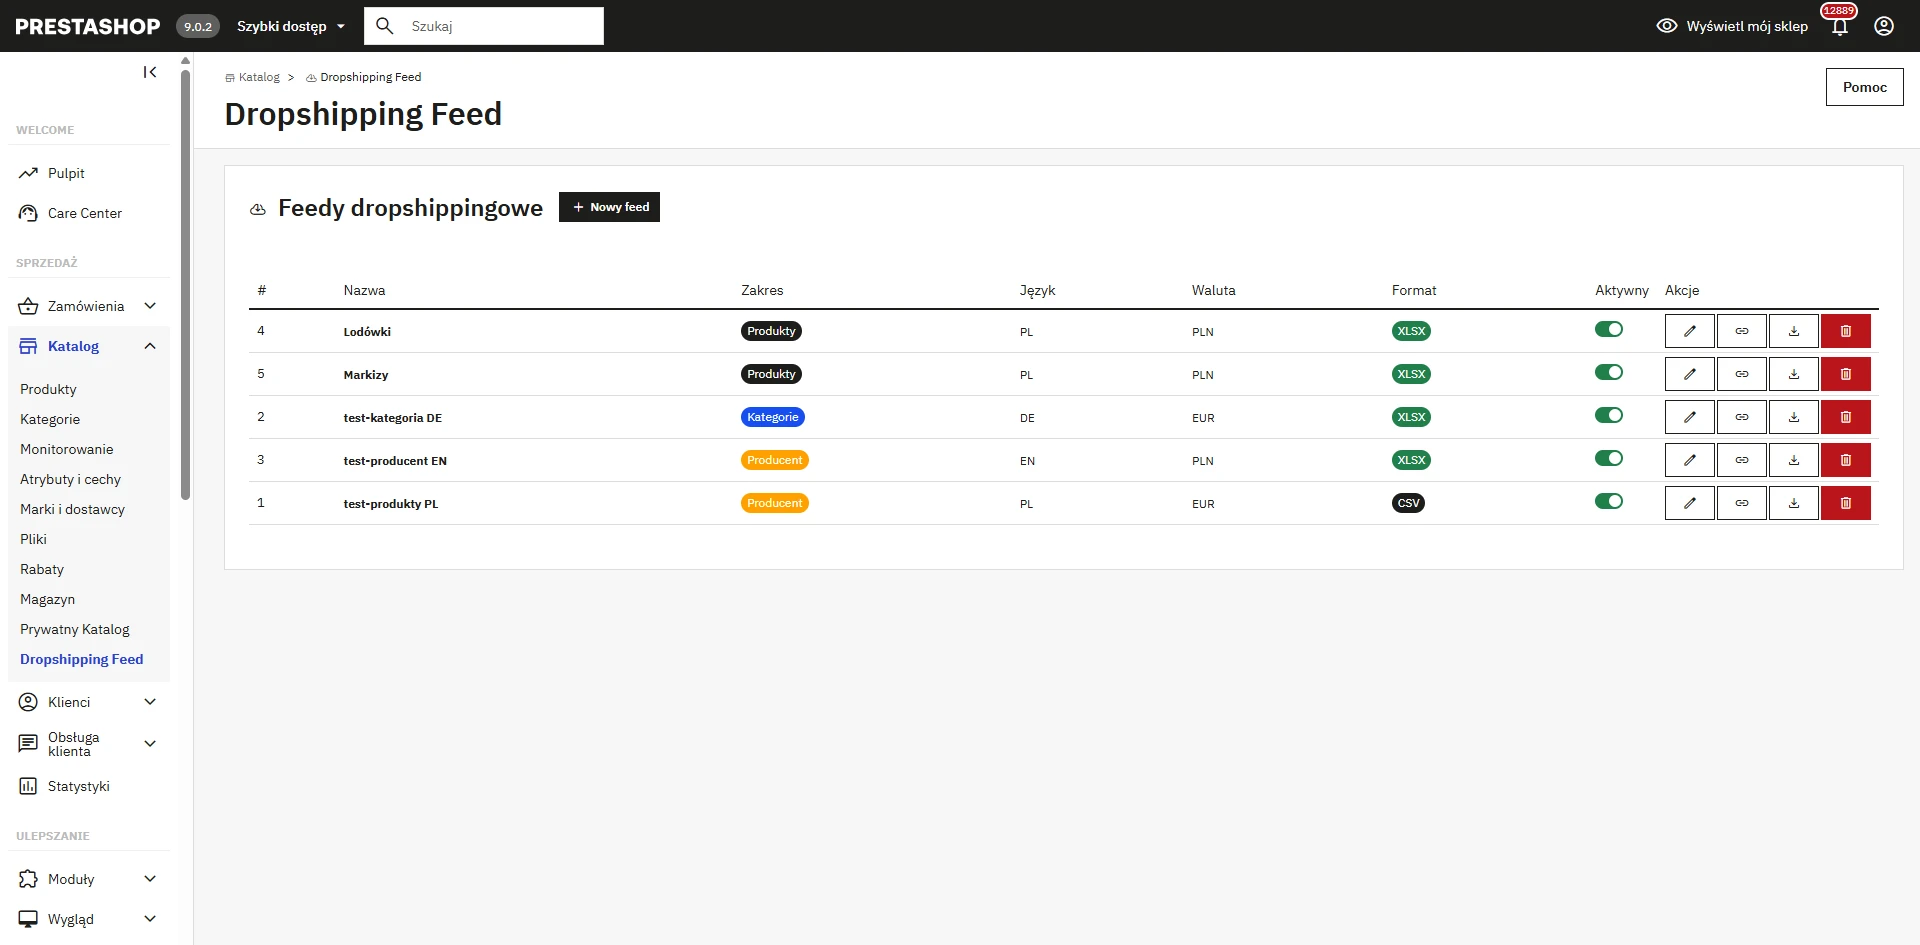Click the Katalog breadcrumb link
The image size is (1920, 945).
259,77
